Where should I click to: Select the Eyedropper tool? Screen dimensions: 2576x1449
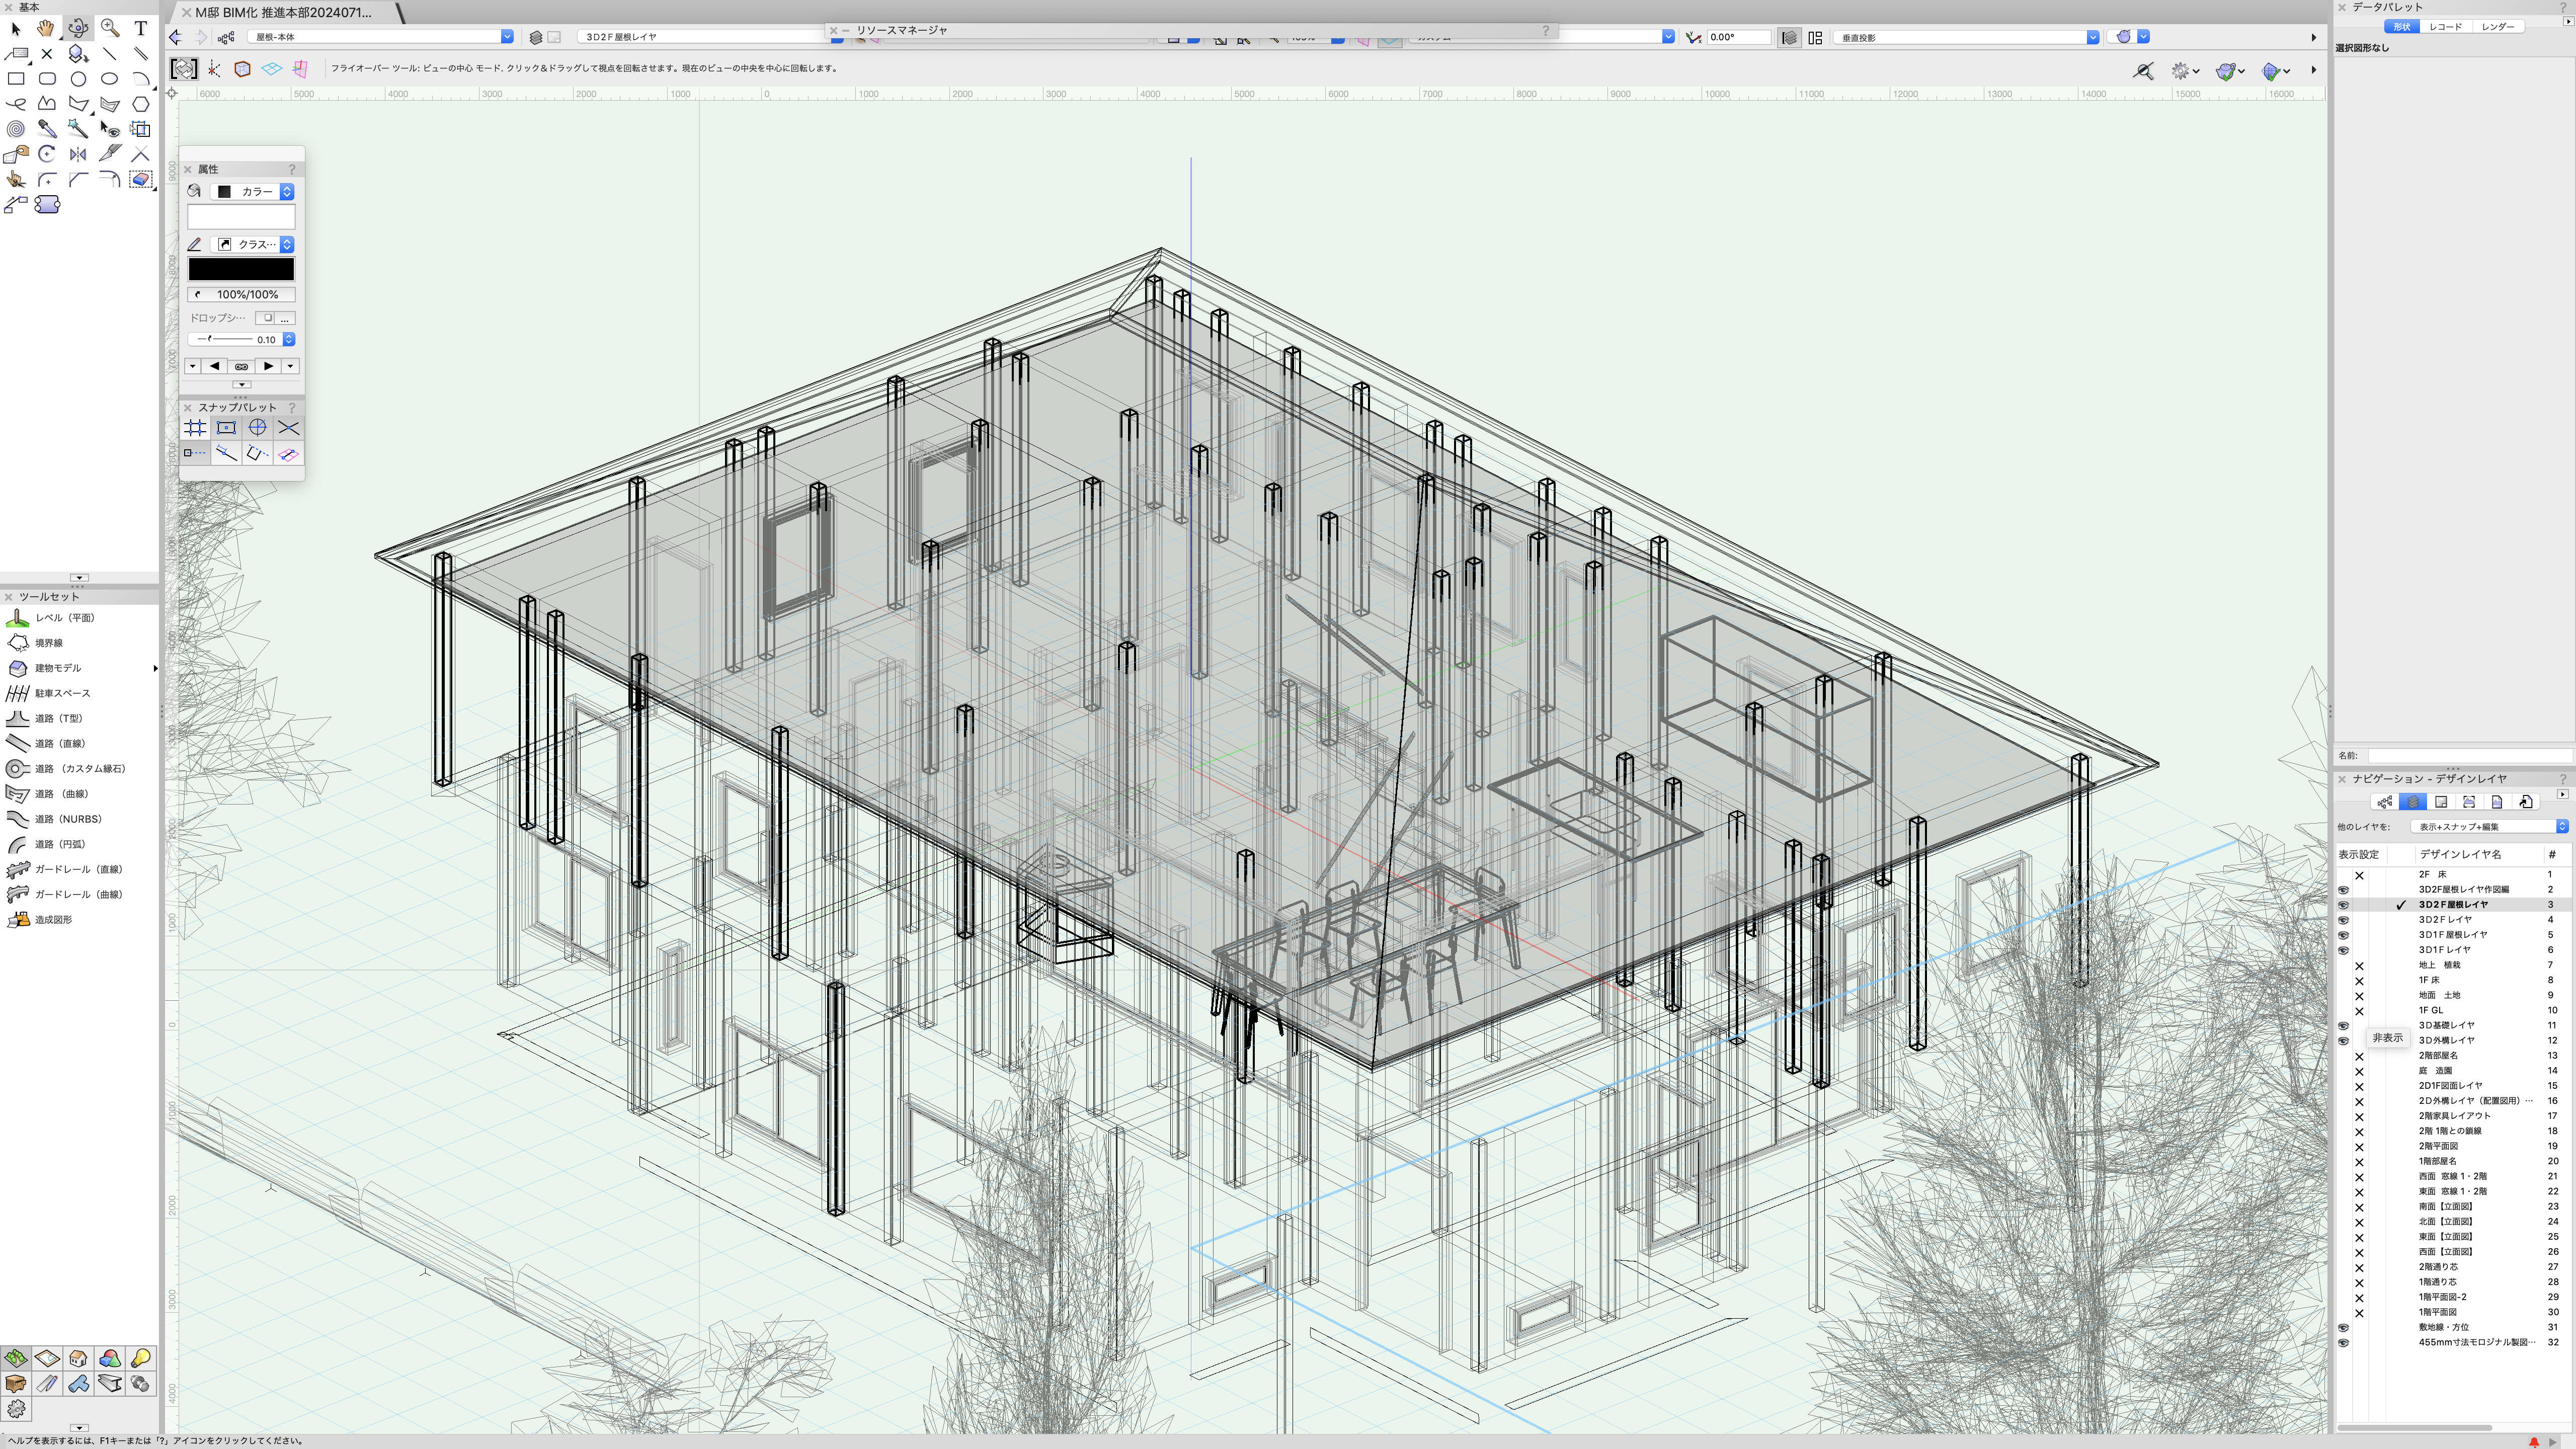pyautogui.click(x=47, y=129)
